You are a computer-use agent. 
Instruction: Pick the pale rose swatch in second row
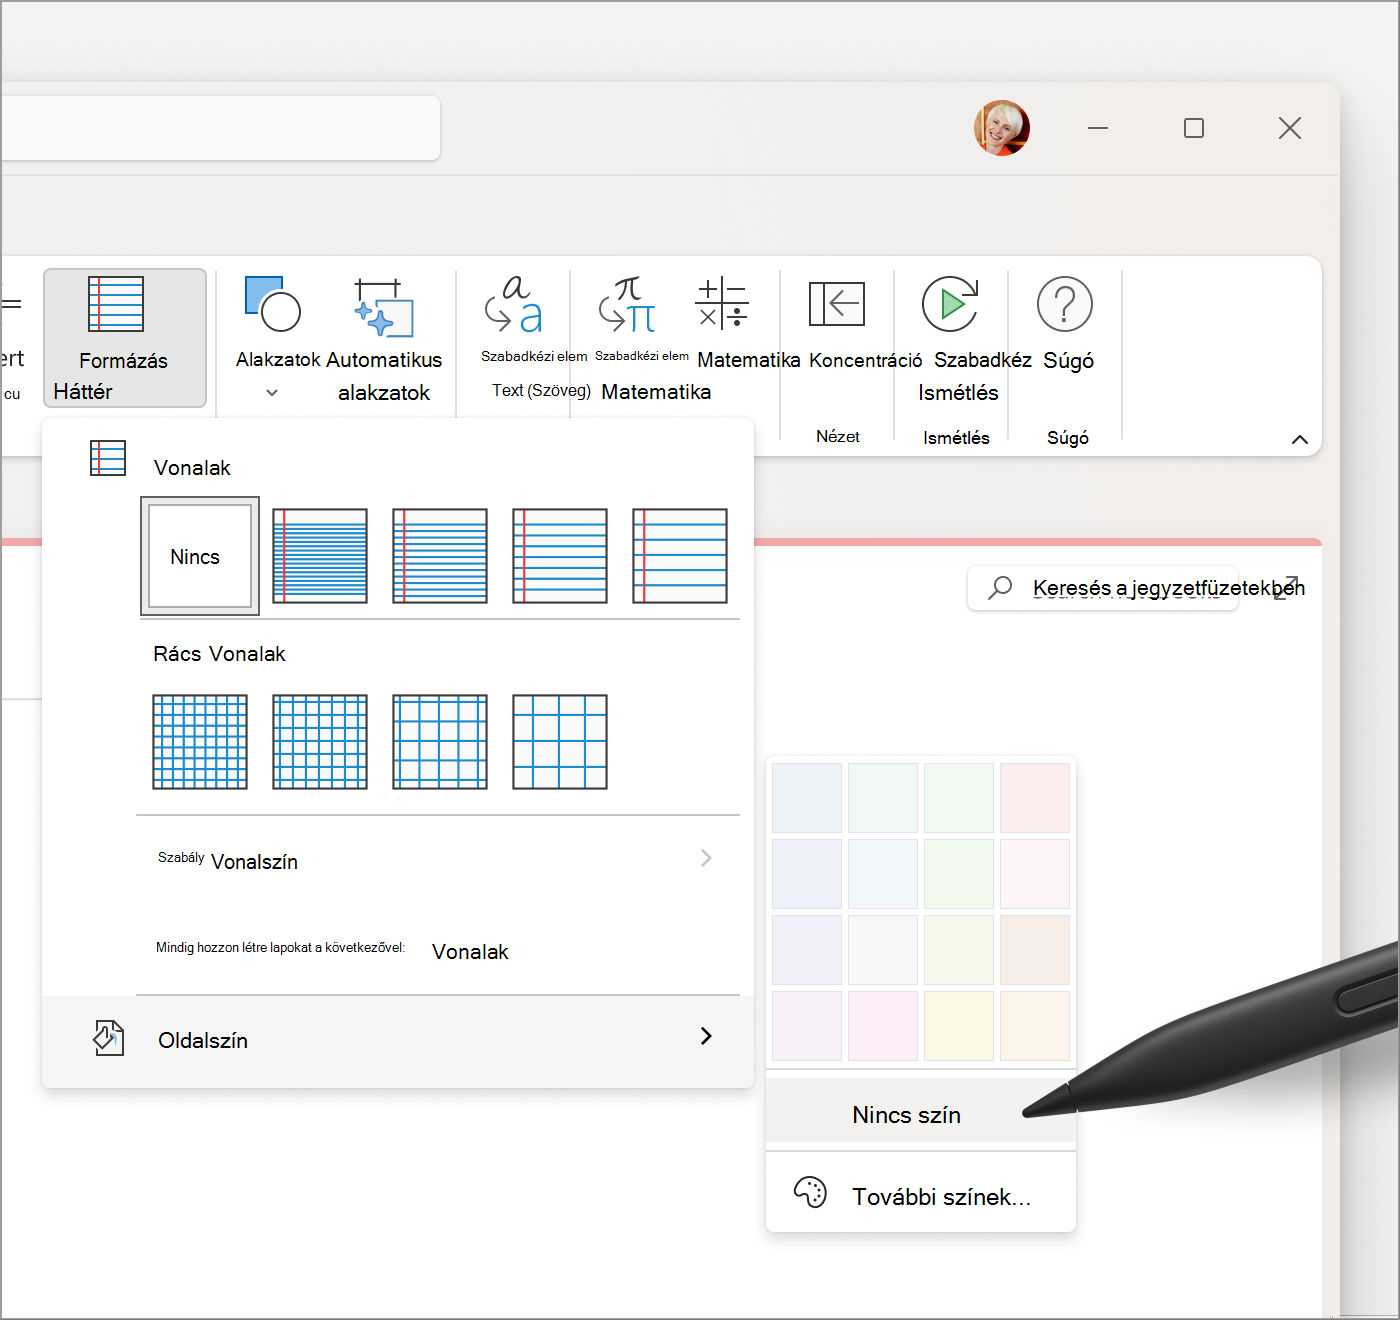pyautogui.click(x=1035, y=874)
